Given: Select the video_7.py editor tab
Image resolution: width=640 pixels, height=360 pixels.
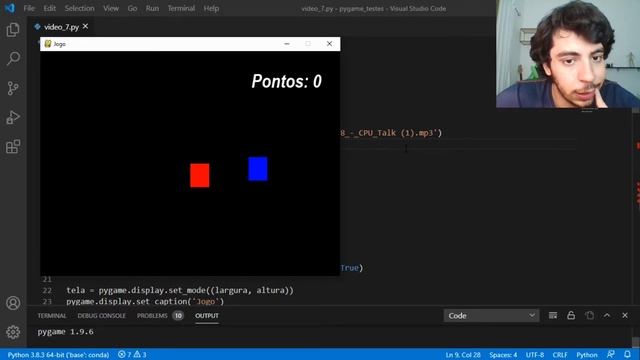Looking at the screenshot, I should (61, 27).
